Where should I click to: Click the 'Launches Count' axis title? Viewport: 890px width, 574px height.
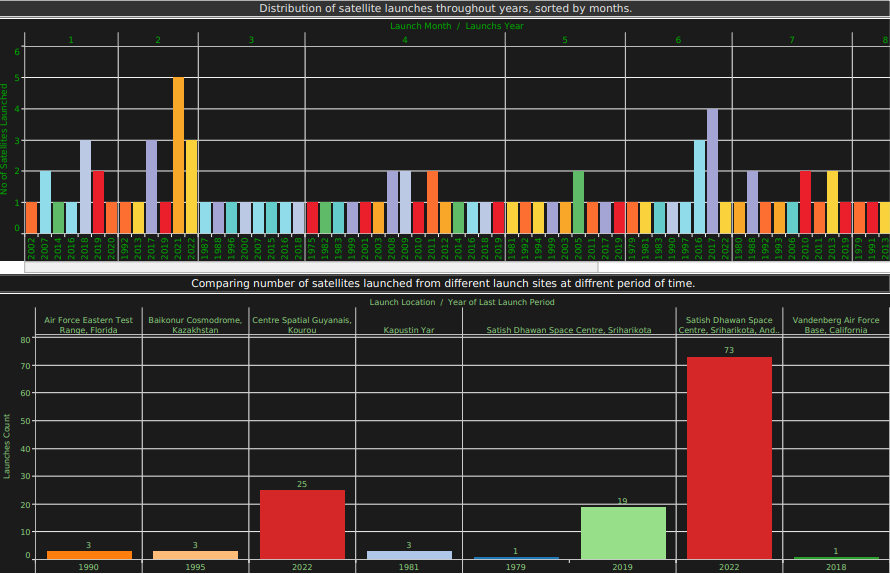(7, 446)
